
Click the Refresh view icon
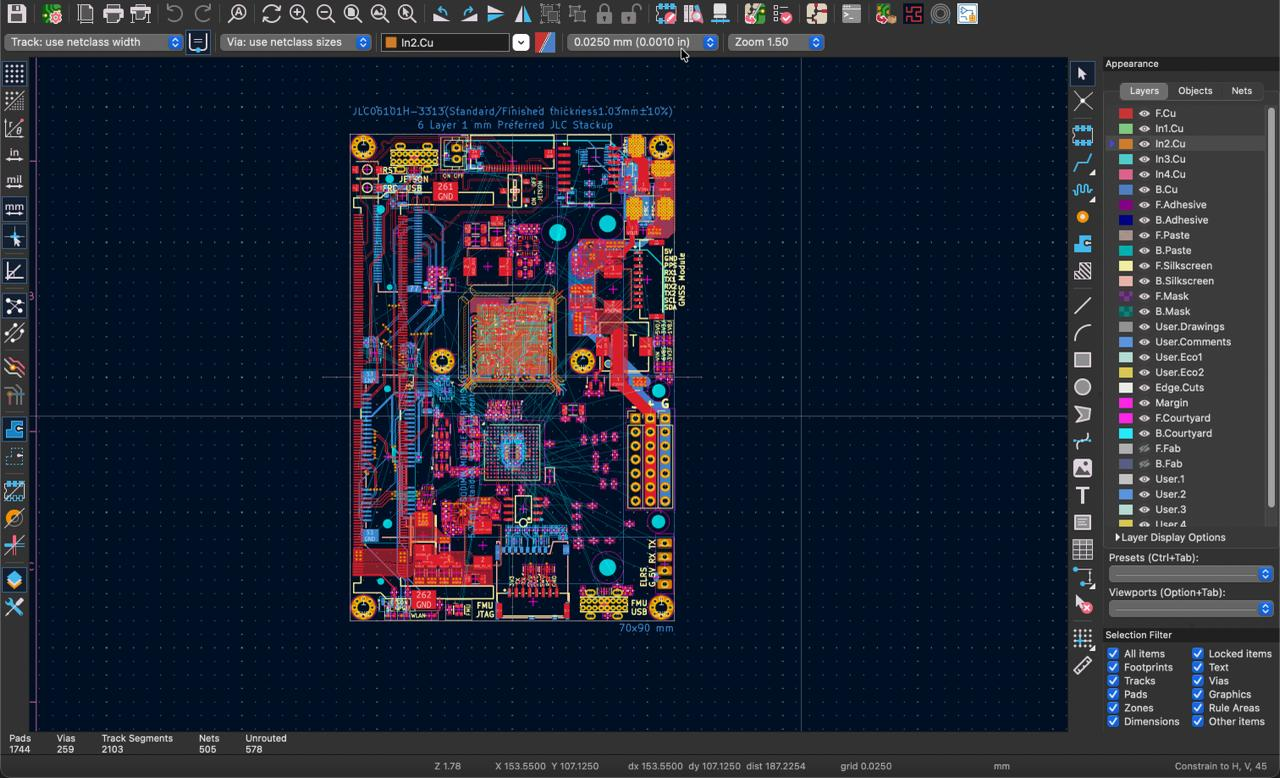271,14
